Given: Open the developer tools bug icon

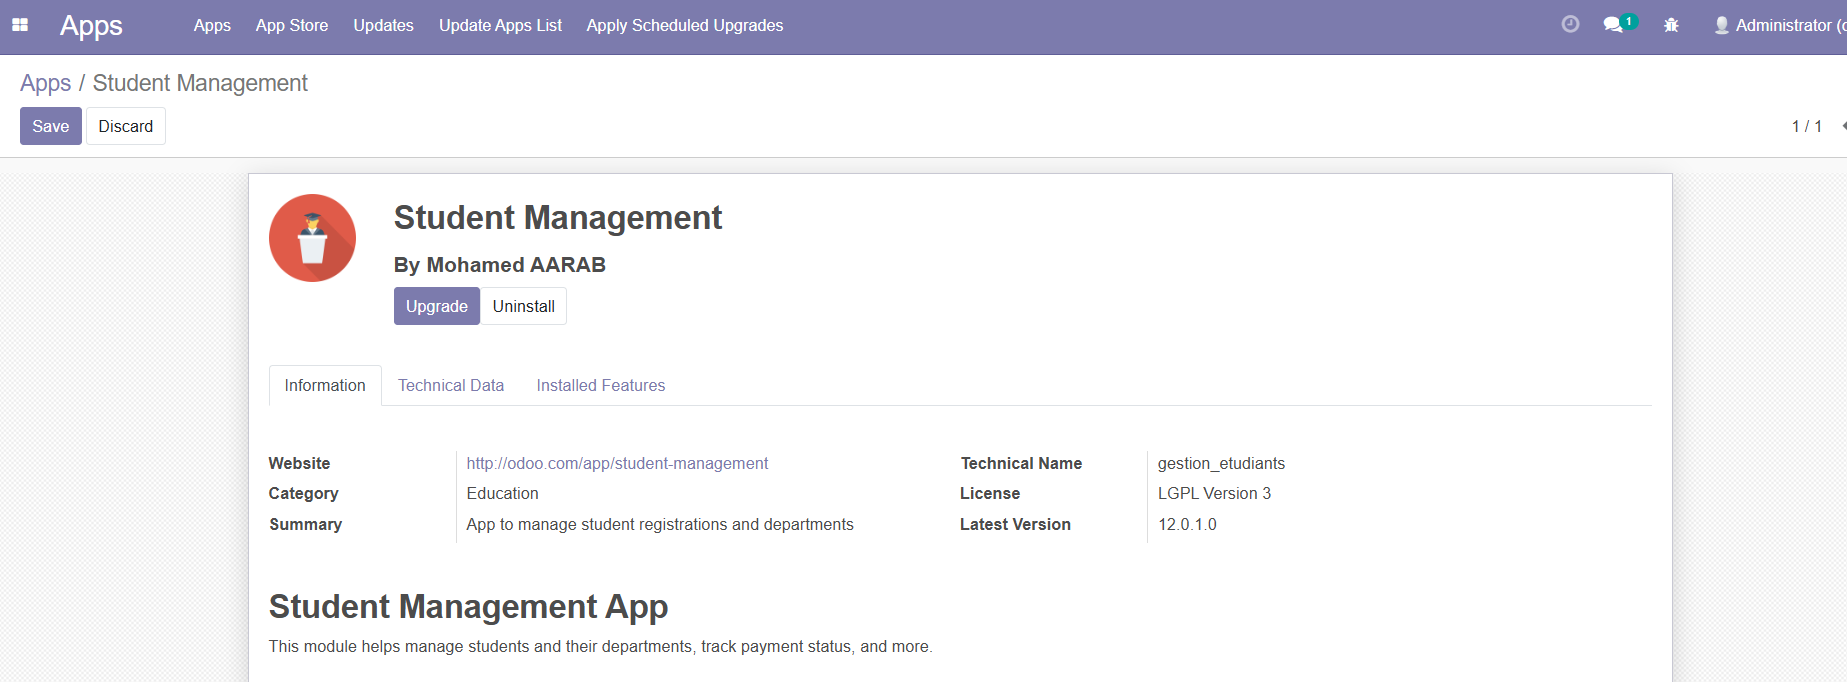Looking at the screenshot, I should pos(1671,25).
